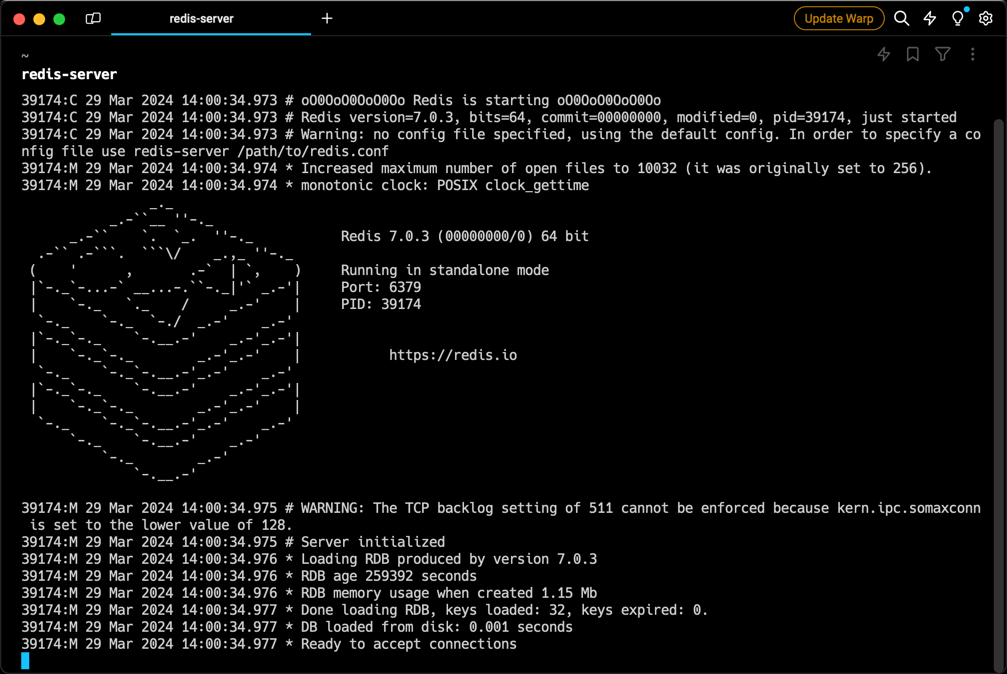Click the blue terminal cursor at bottom
This screenshot has height=674, width=1007.
[25, 660]
